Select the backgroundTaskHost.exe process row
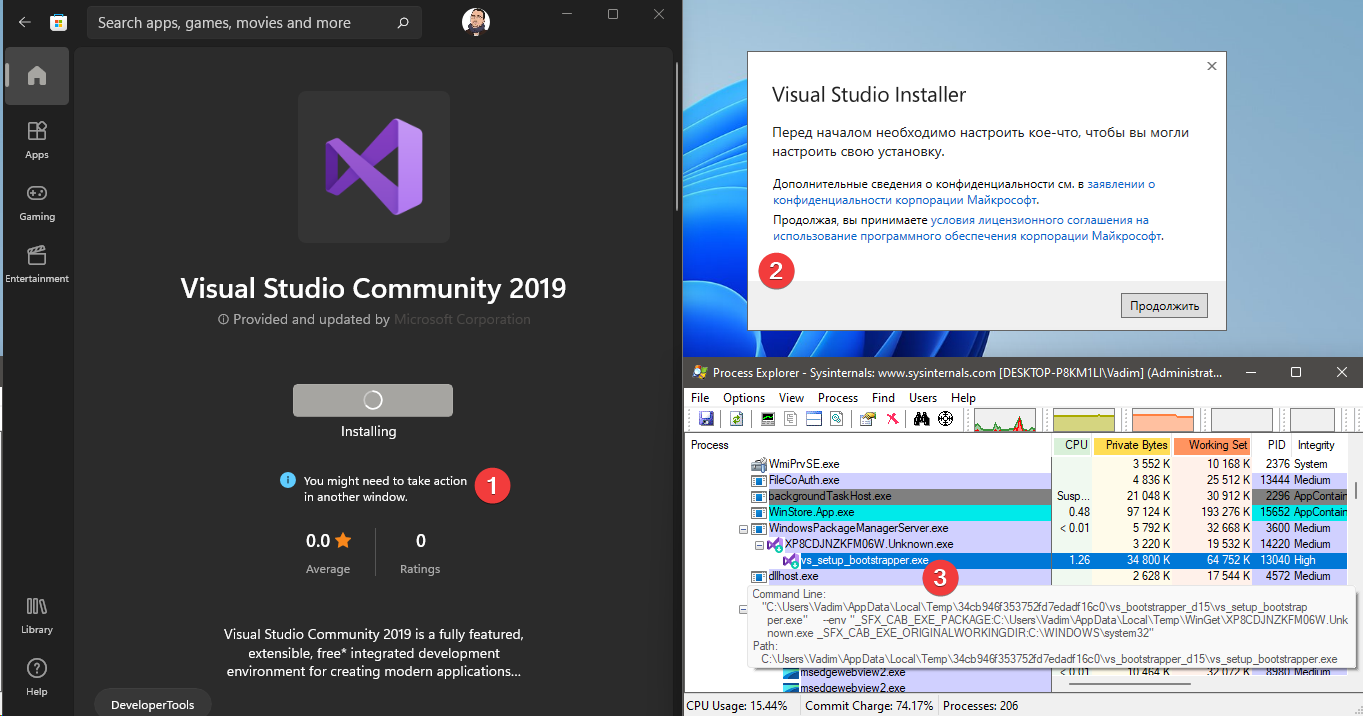Screen dimensions: 1363x716 [x=1016, y=496]
